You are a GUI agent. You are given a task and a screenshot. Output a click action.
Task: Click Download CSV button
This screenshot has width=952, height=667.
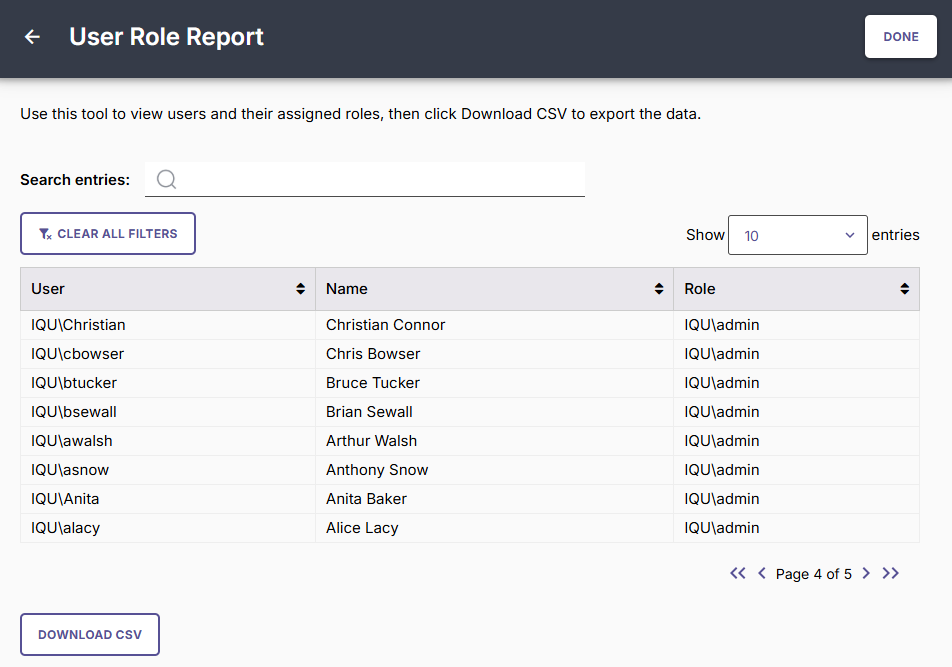pos(90,634)
